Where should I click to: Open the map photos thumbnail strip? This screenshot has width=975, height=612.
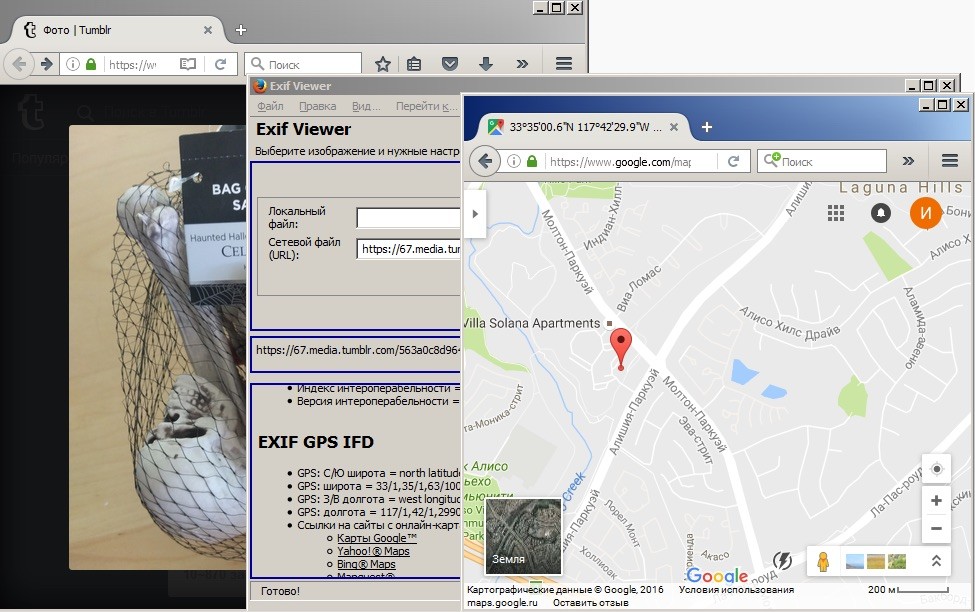(876, 562)
